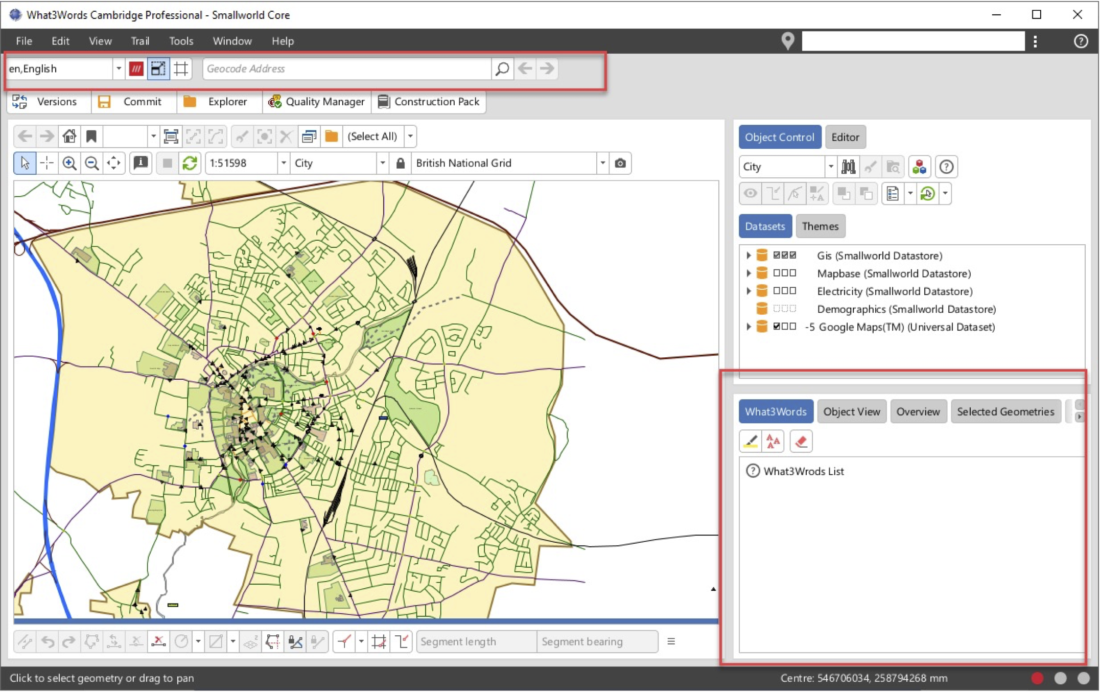
Task: Activate the select pointer tool
Action: [x=25, y=163]
